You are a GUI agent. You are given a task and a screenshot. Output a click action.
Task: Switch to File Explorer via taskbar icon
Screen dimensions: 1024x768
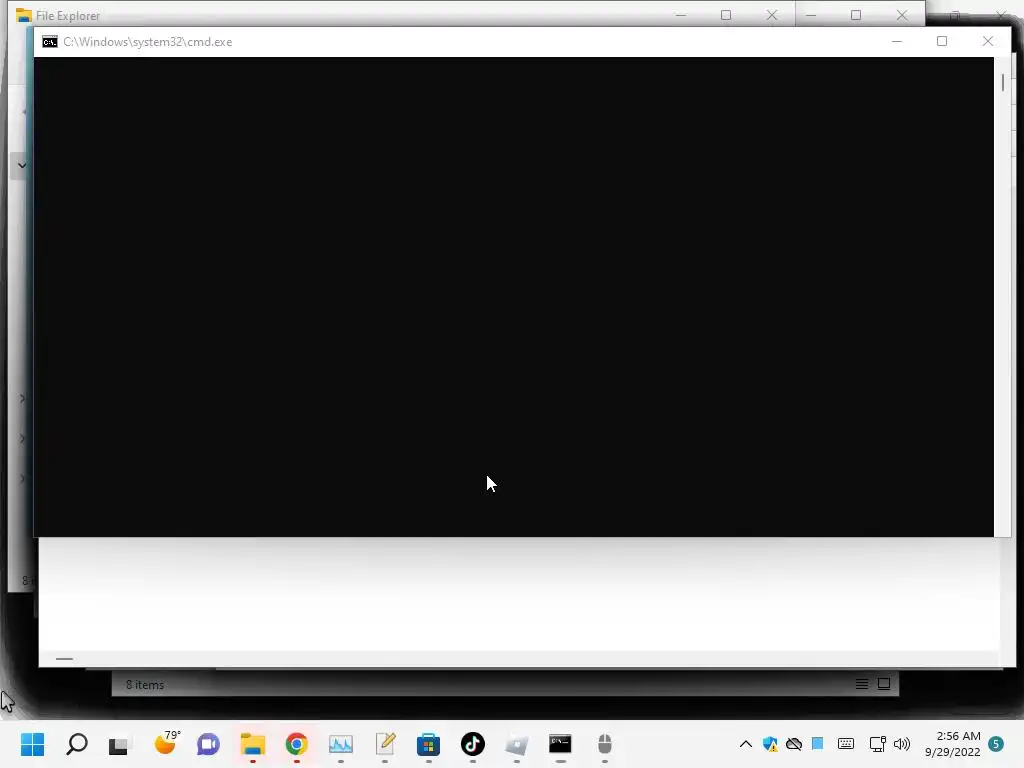252,744
